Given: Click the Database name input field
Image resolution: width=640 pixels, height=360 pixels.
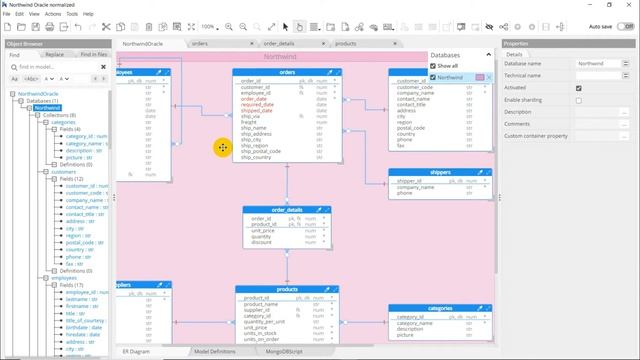Looking at the screenshot, I should 598,64.
